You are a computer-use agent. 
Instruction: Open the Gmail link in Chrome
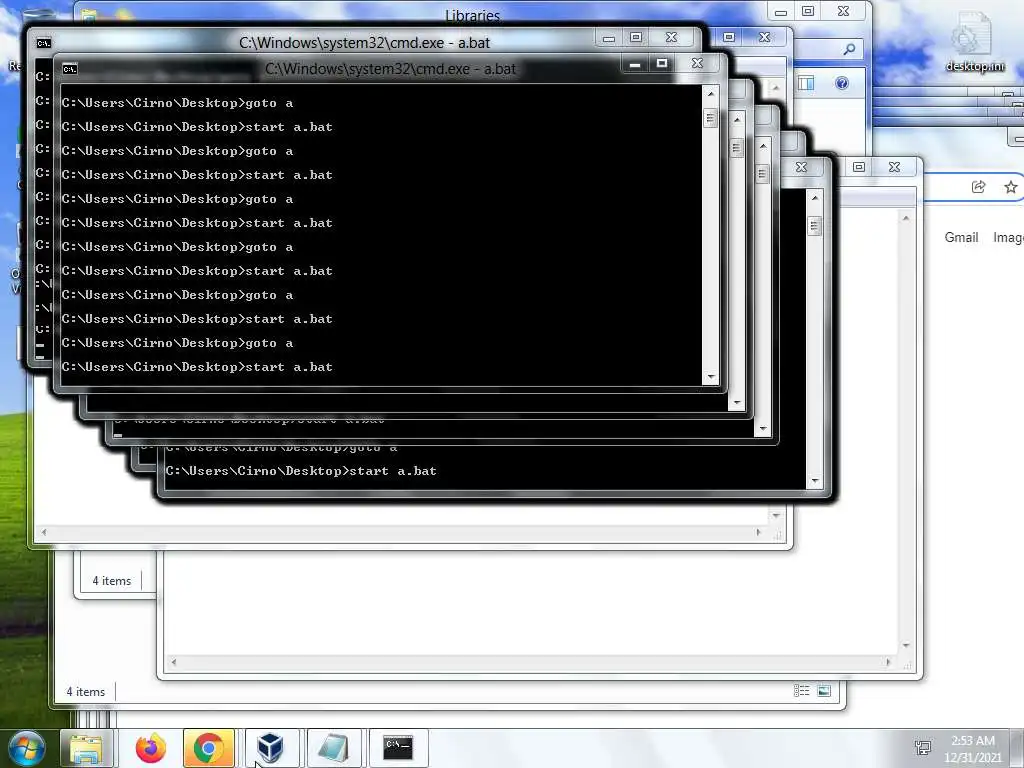point(961,238)
